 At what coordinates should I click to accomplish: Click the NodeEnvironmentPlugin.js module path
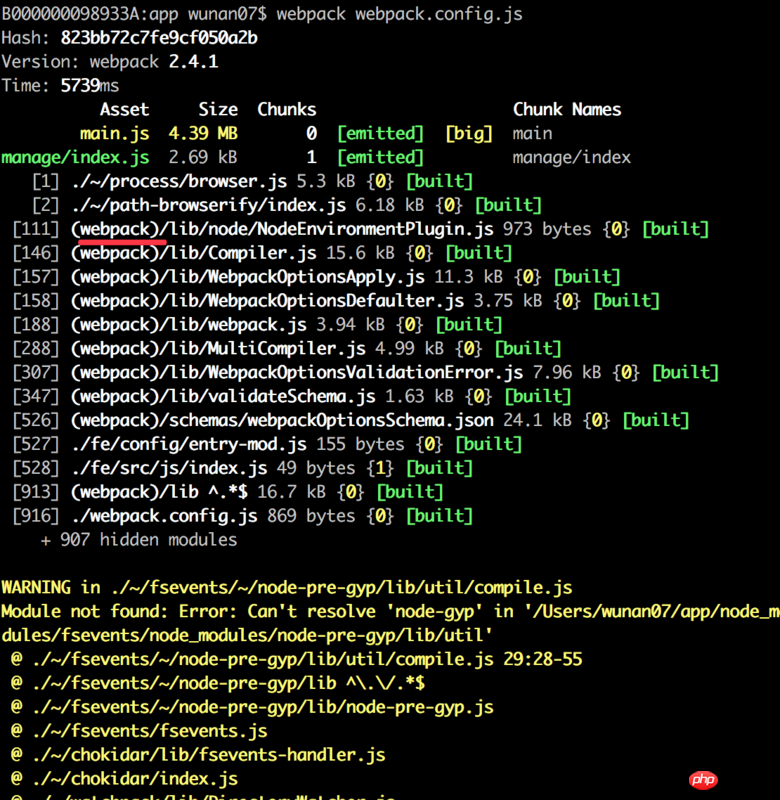[282, 229]
